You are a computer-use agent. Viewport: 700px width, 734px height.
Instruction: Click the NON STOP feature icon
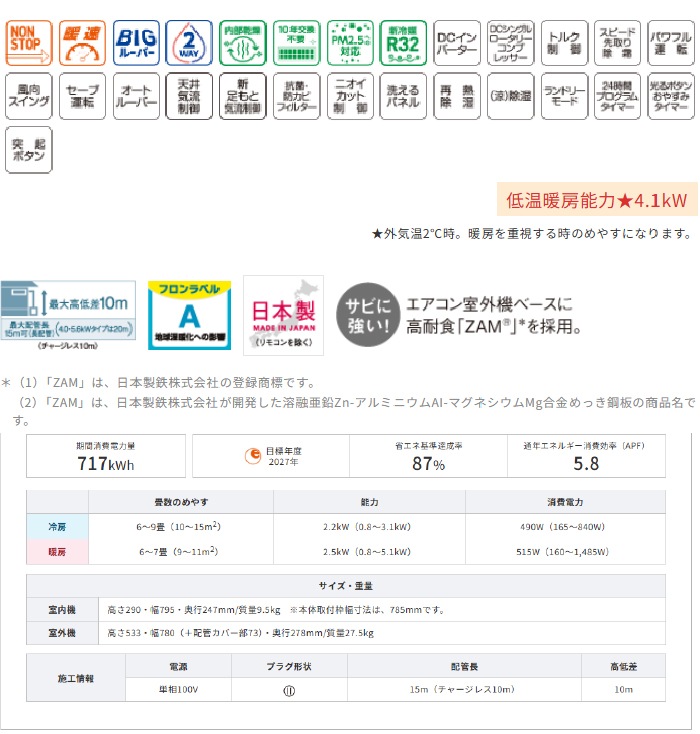click(x=29, y=43)
